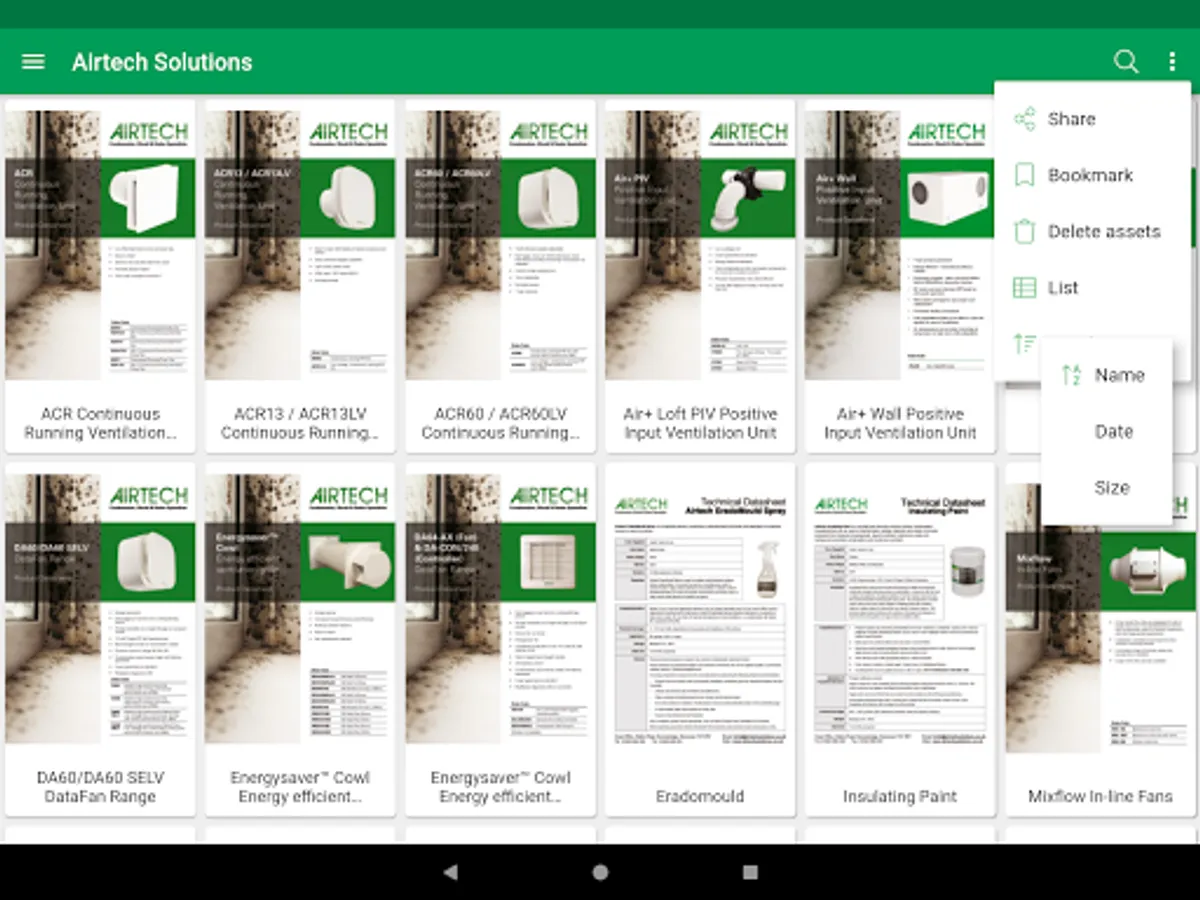Sort documents by Name
Screen dimensions: 1200x900
coord(1106,376)
